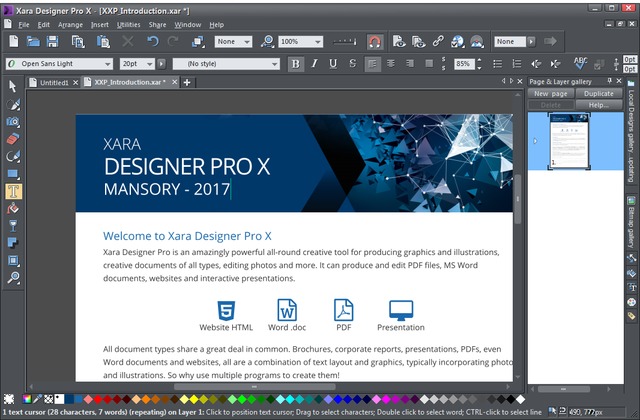Select the Fill tool

13,209
